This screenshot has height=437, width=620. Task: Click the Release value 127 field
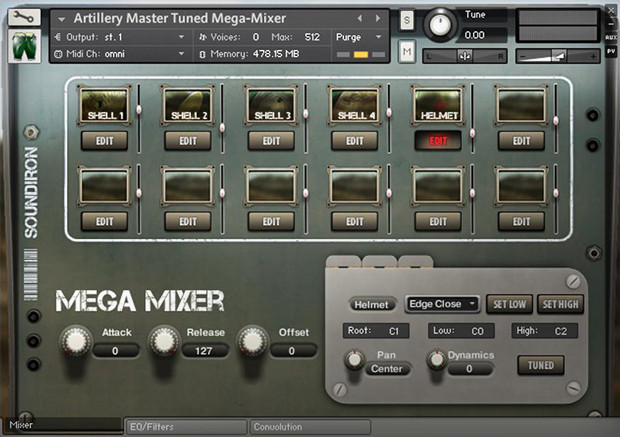205,351
